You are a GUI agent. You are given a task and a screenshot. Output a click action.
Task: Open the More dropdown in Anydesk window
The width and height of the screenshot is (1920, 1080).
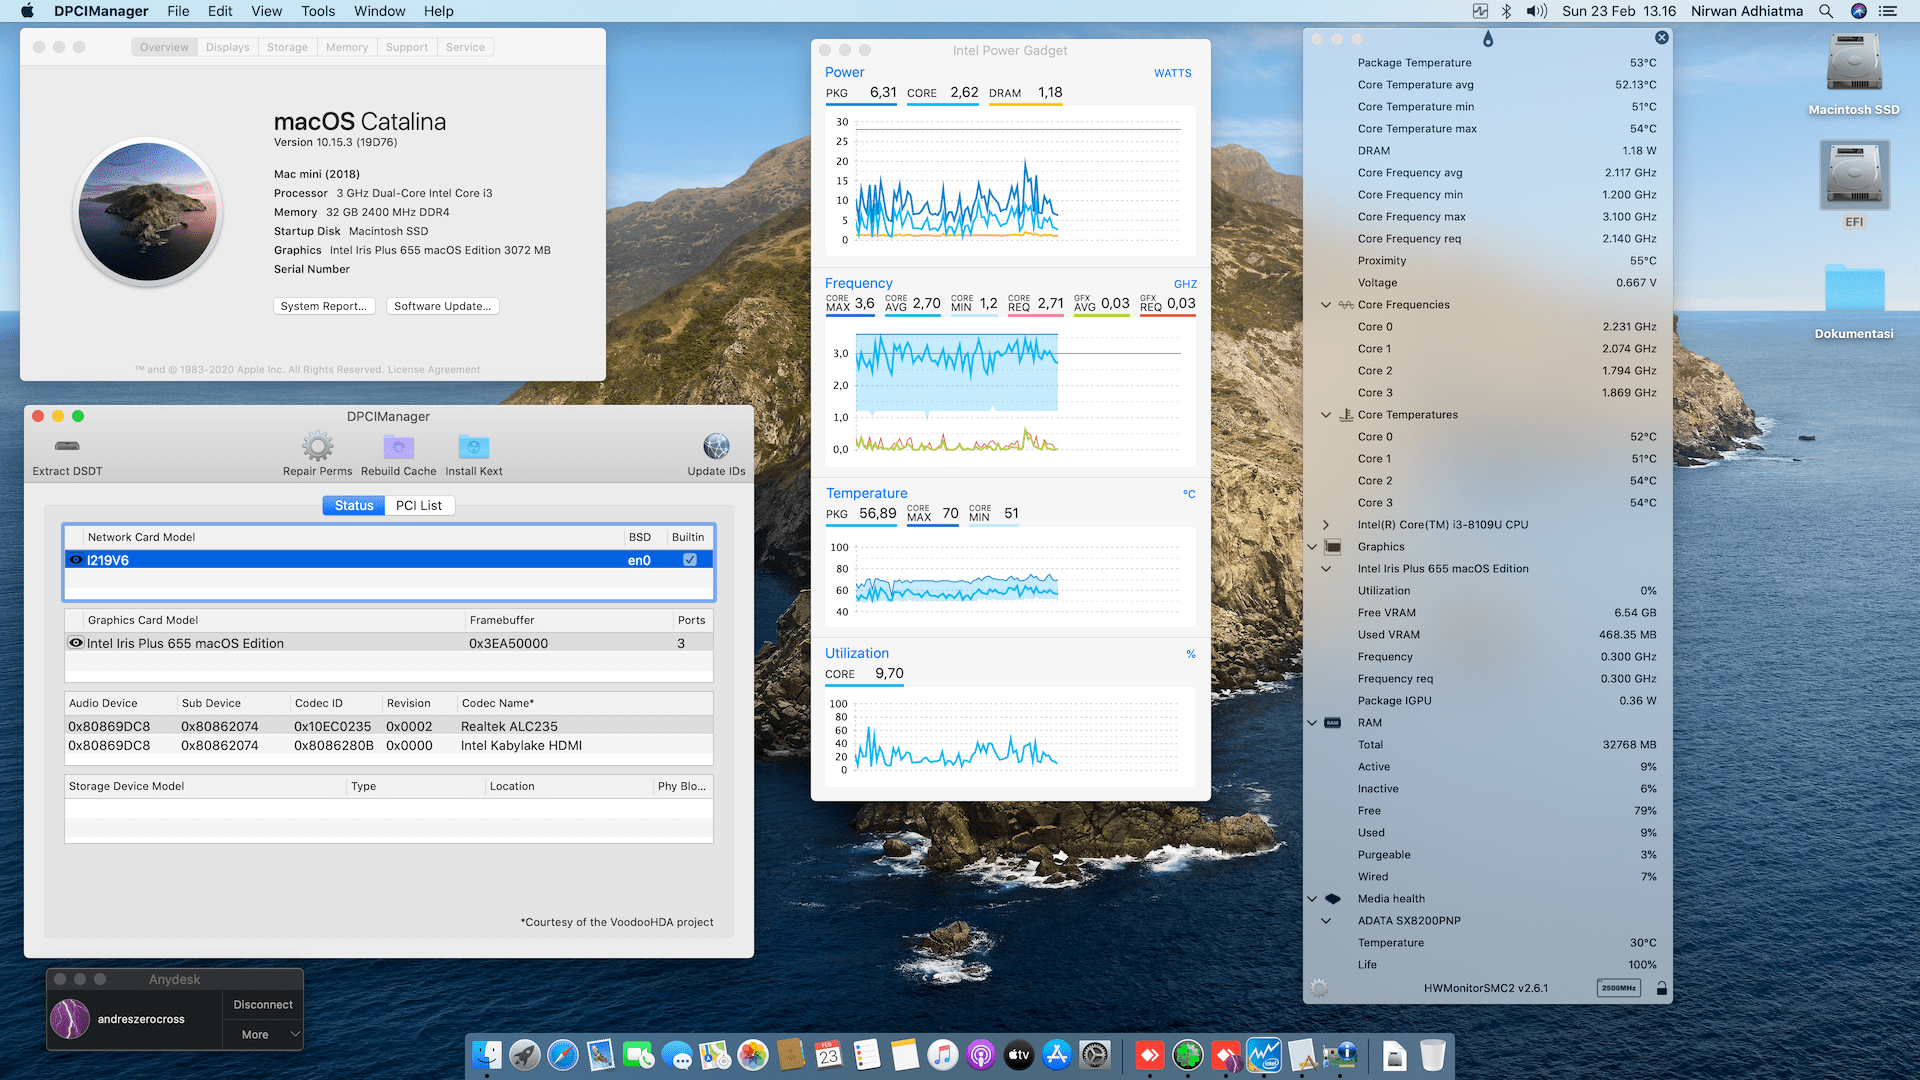[262, 1034]
